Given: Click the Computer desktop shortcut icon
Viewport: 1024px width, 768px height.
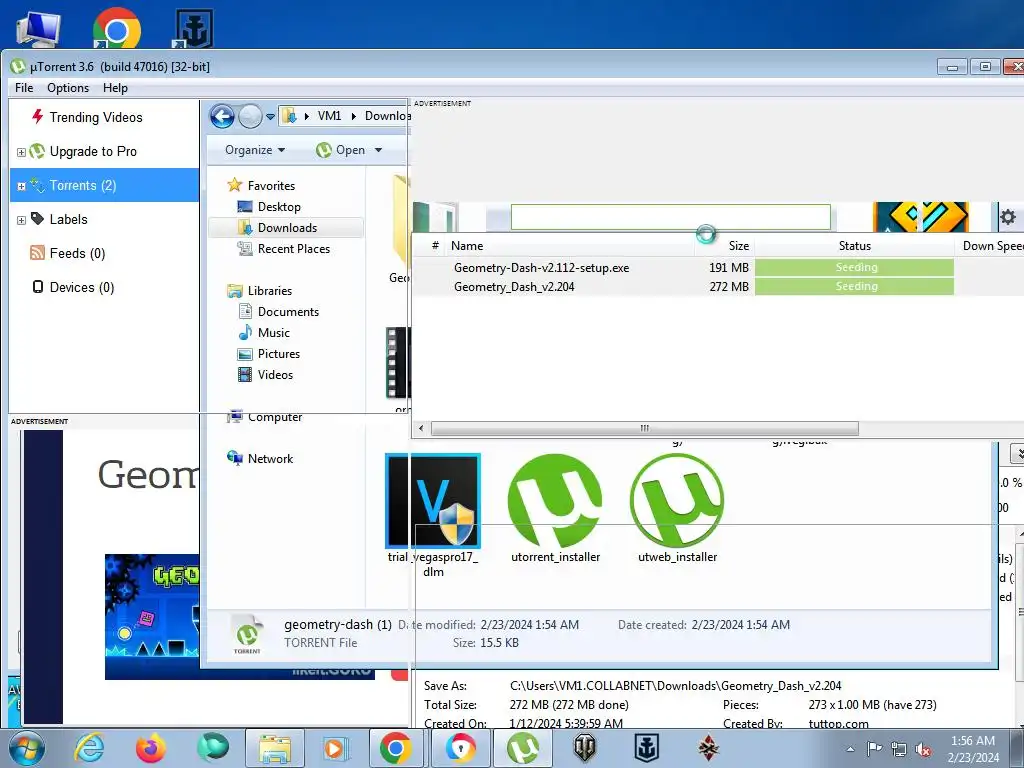Looking at the screenshot, I should tap(39, 29).
